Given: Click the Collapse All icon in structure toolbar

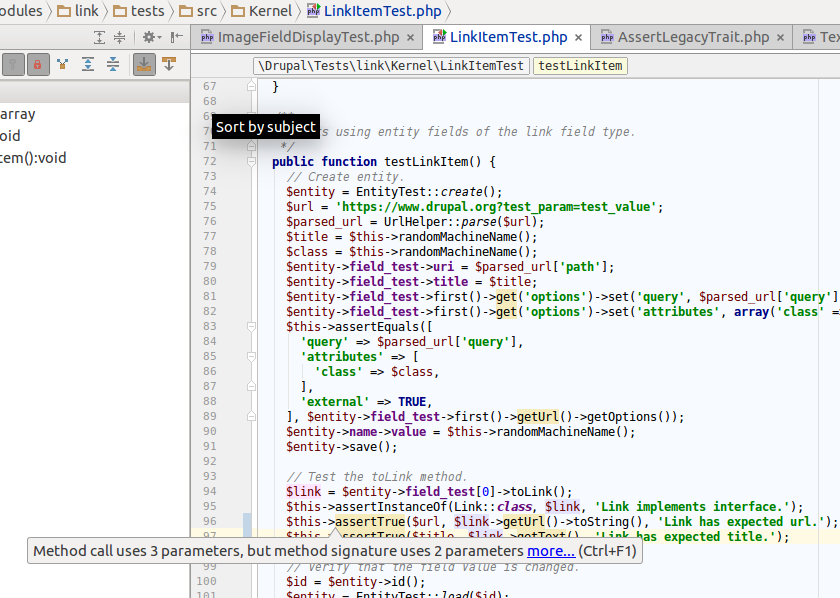Looking at the screenshot, I should (x=113, y=64).
